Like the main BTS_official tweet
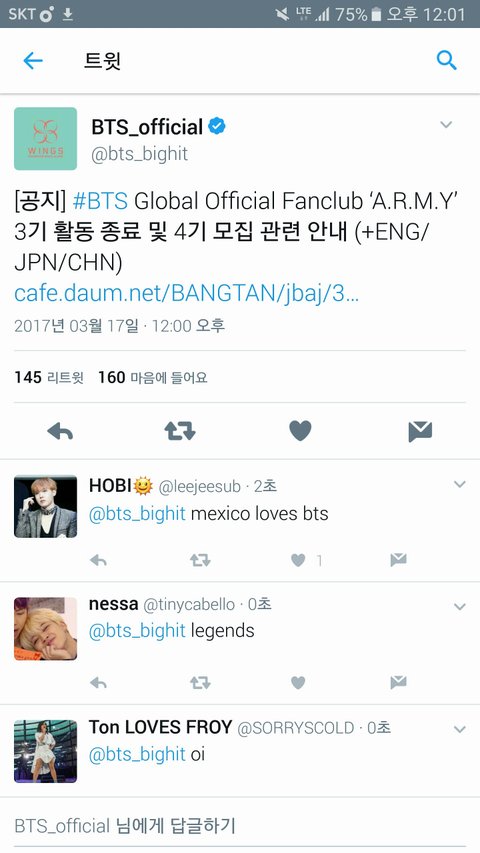This screenshot has width=480, height=853. click(300, 431)
